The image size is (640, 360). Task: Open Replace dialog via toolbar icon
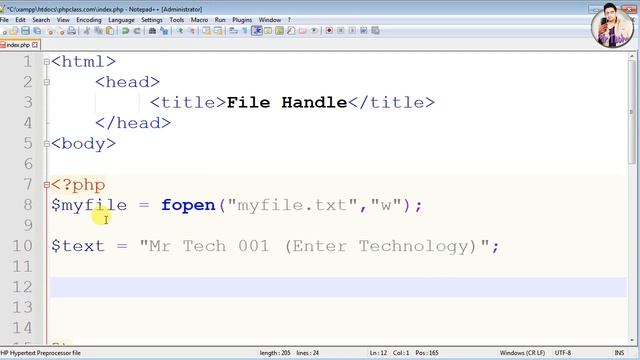pos(164,31)
